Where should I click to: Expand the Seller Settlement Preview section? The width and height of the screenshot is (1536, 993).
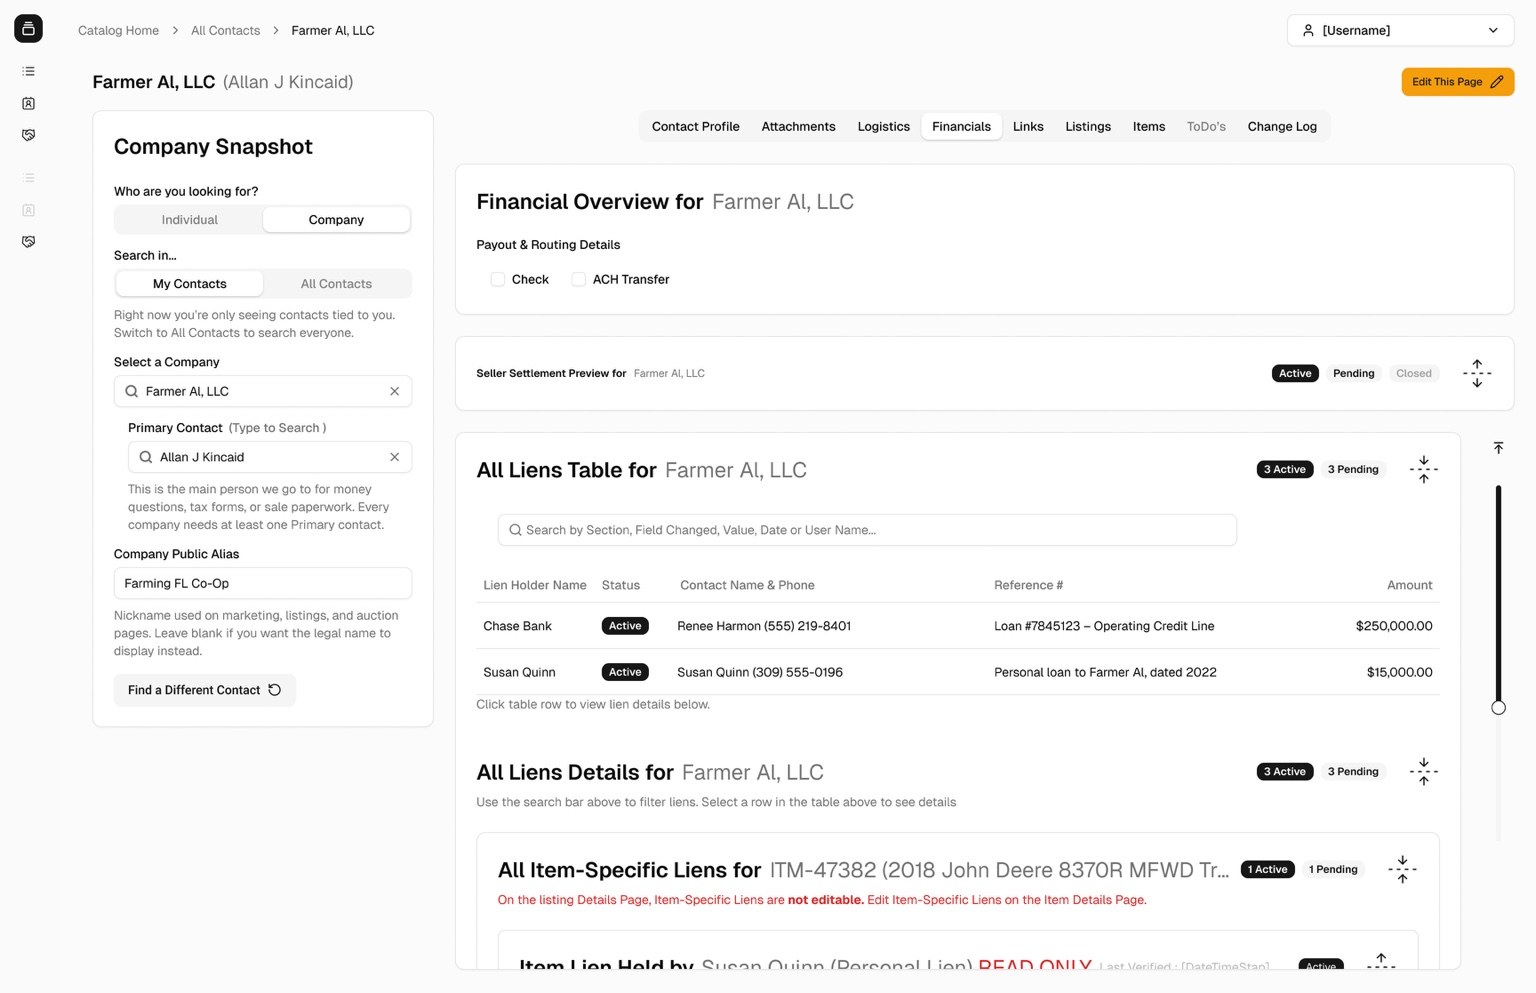tap(1476, 373)
